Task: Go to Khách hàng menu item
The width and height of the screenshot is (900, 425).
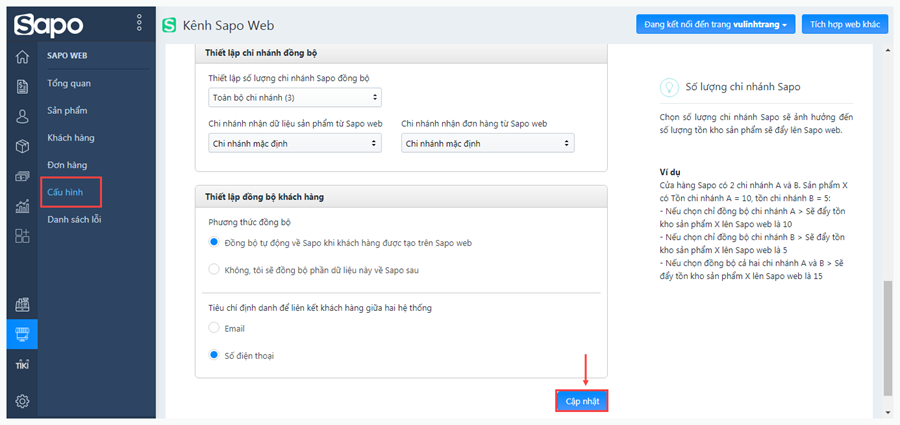Action: click(71, 138)
